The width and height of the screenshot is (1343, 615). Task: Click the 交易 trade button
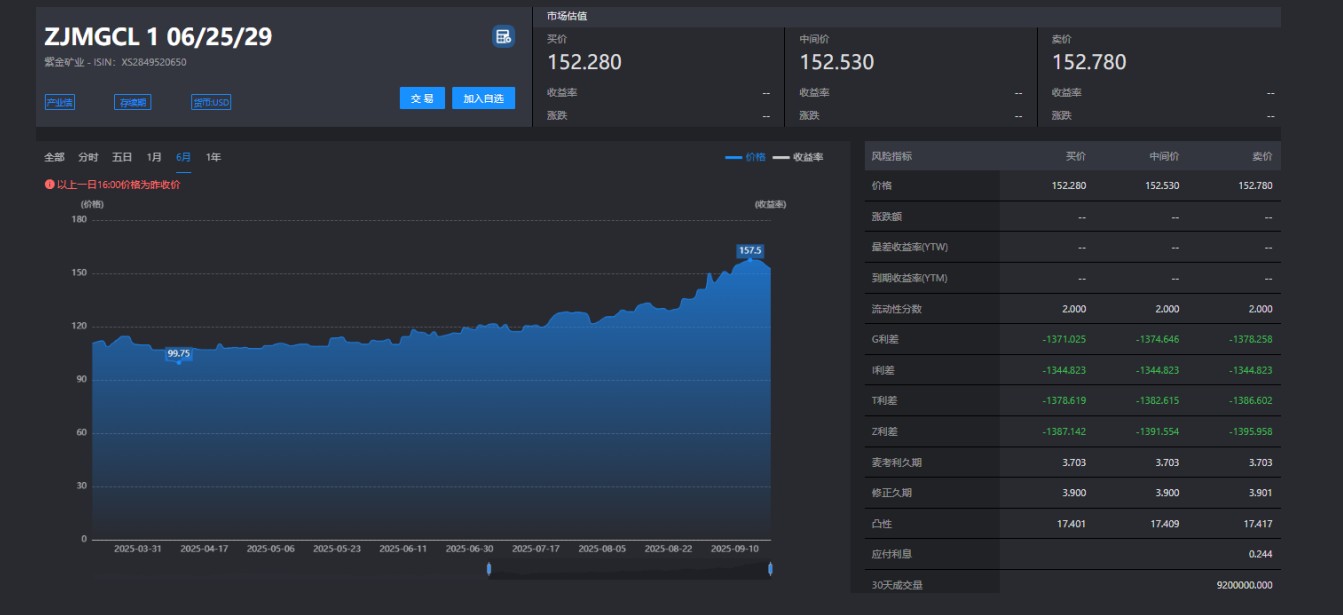422,98
